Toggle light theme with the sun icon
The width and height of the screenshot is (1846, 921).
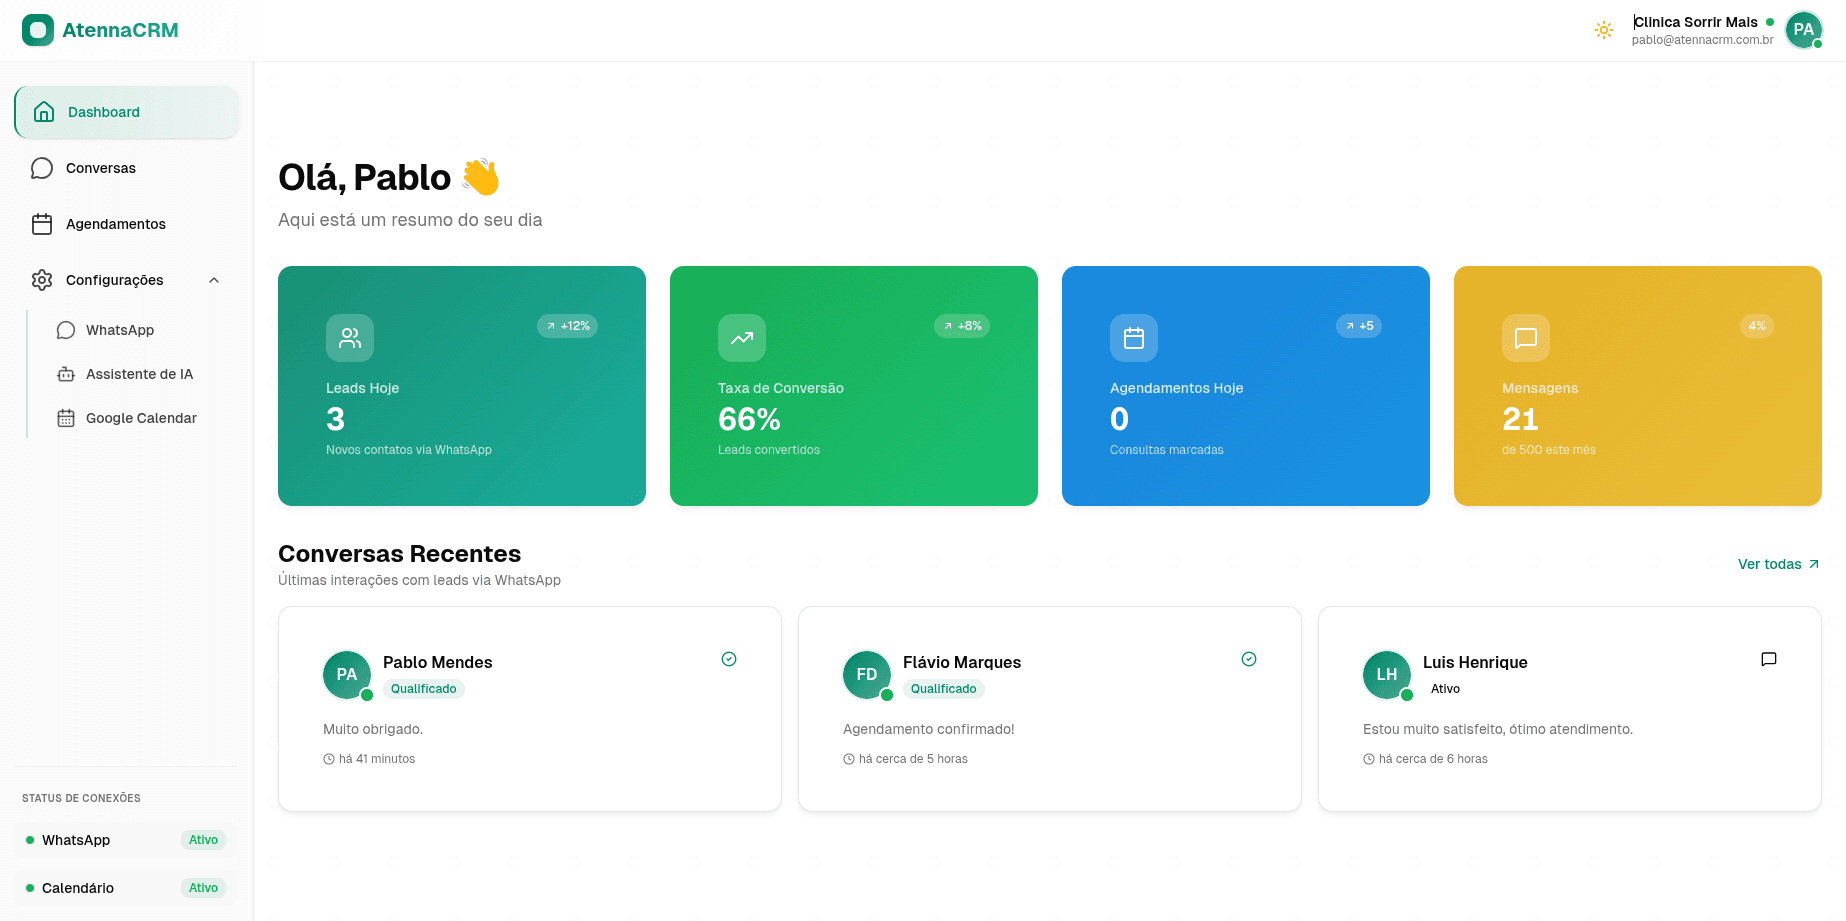1603,30
